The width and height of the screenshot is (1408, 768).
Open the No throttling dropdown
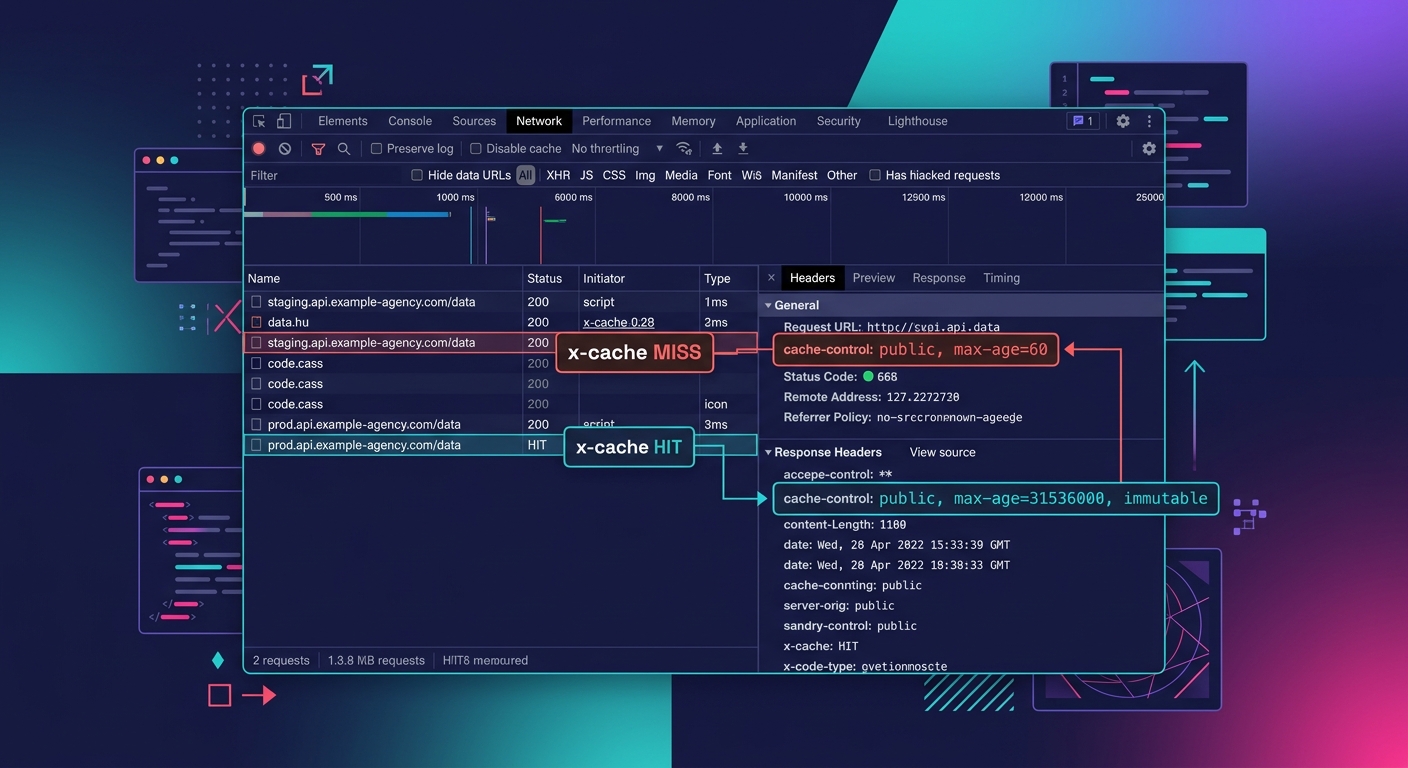pos(617,148)
